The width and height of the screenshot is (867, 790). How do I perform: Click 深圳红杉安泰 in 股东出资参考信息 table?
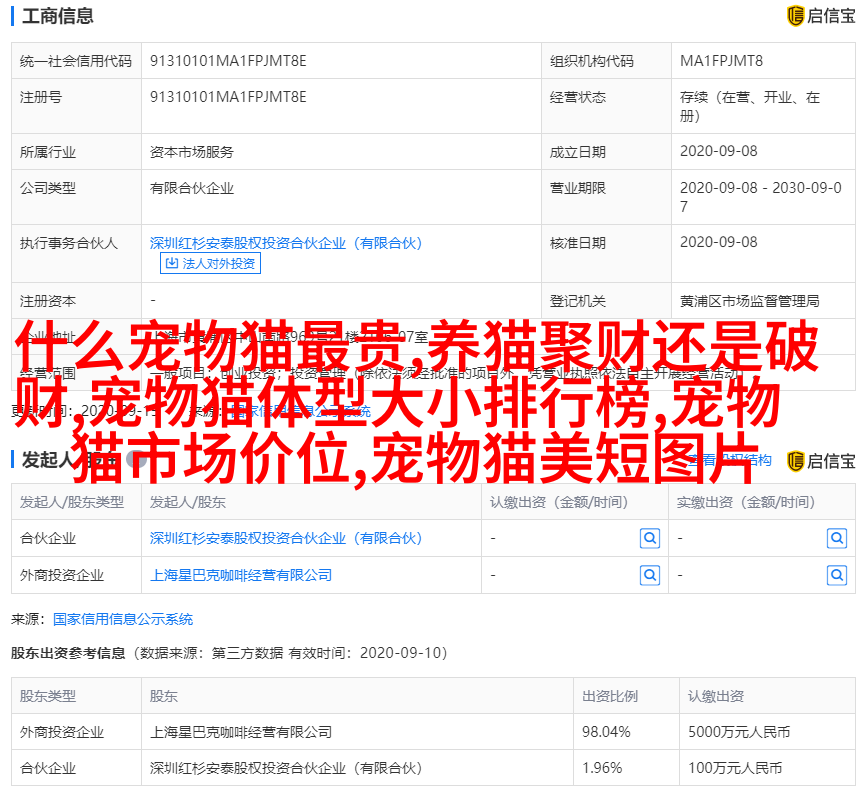[286, 768]
